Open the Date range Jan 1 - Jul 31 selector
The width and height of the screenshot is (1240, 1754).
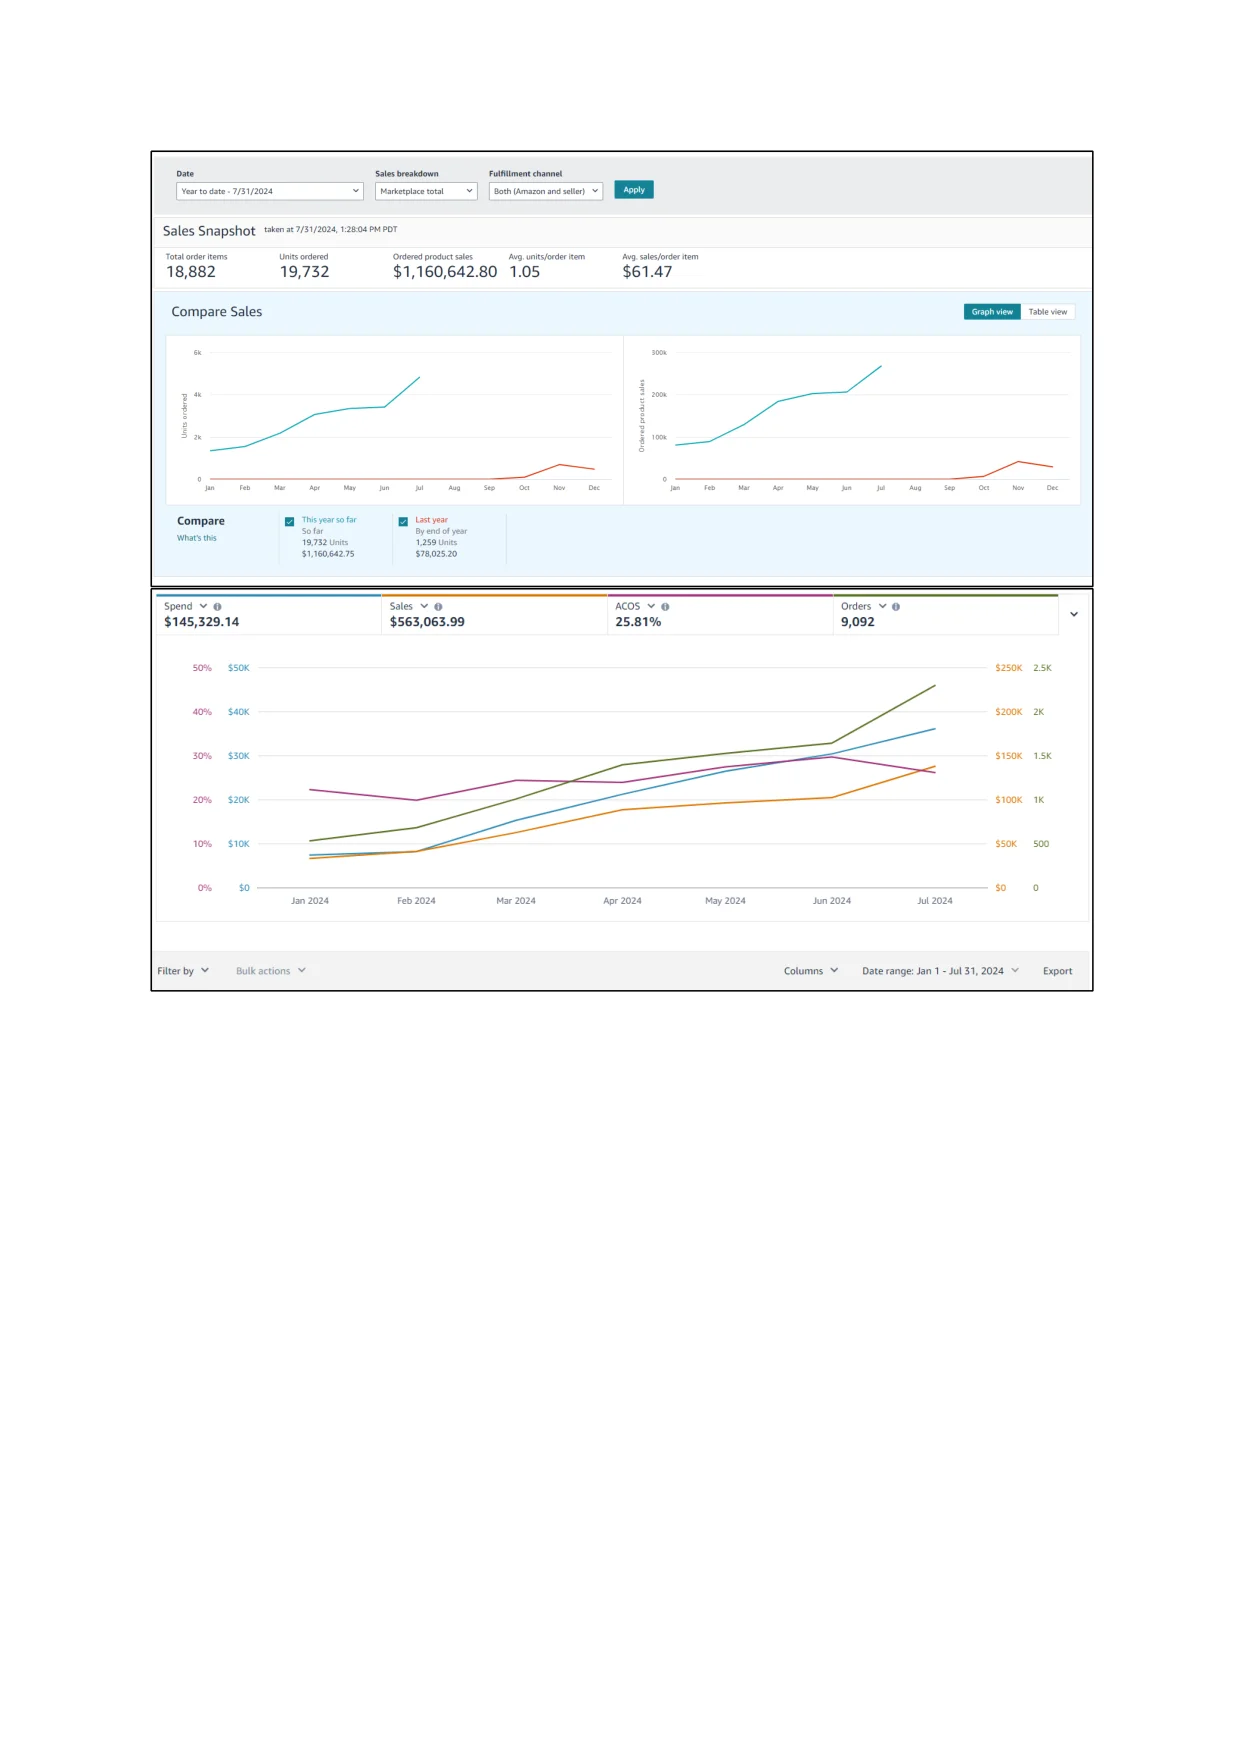coord(940,971)
